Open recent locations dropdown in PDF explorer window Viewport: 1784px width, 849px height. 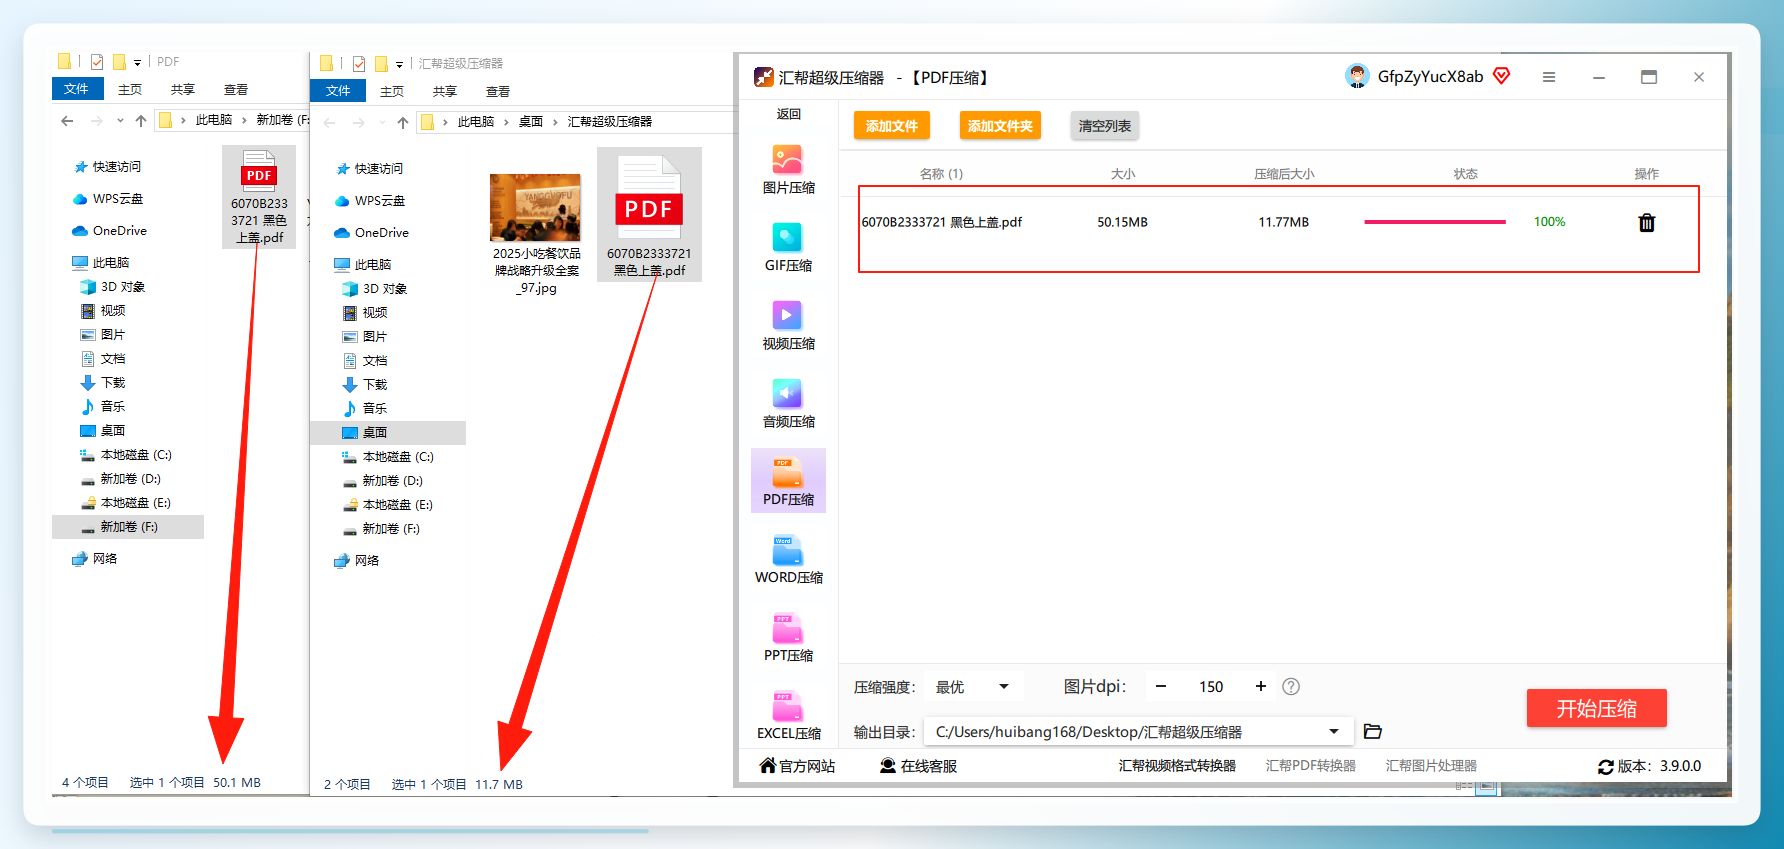coord(120,121)
